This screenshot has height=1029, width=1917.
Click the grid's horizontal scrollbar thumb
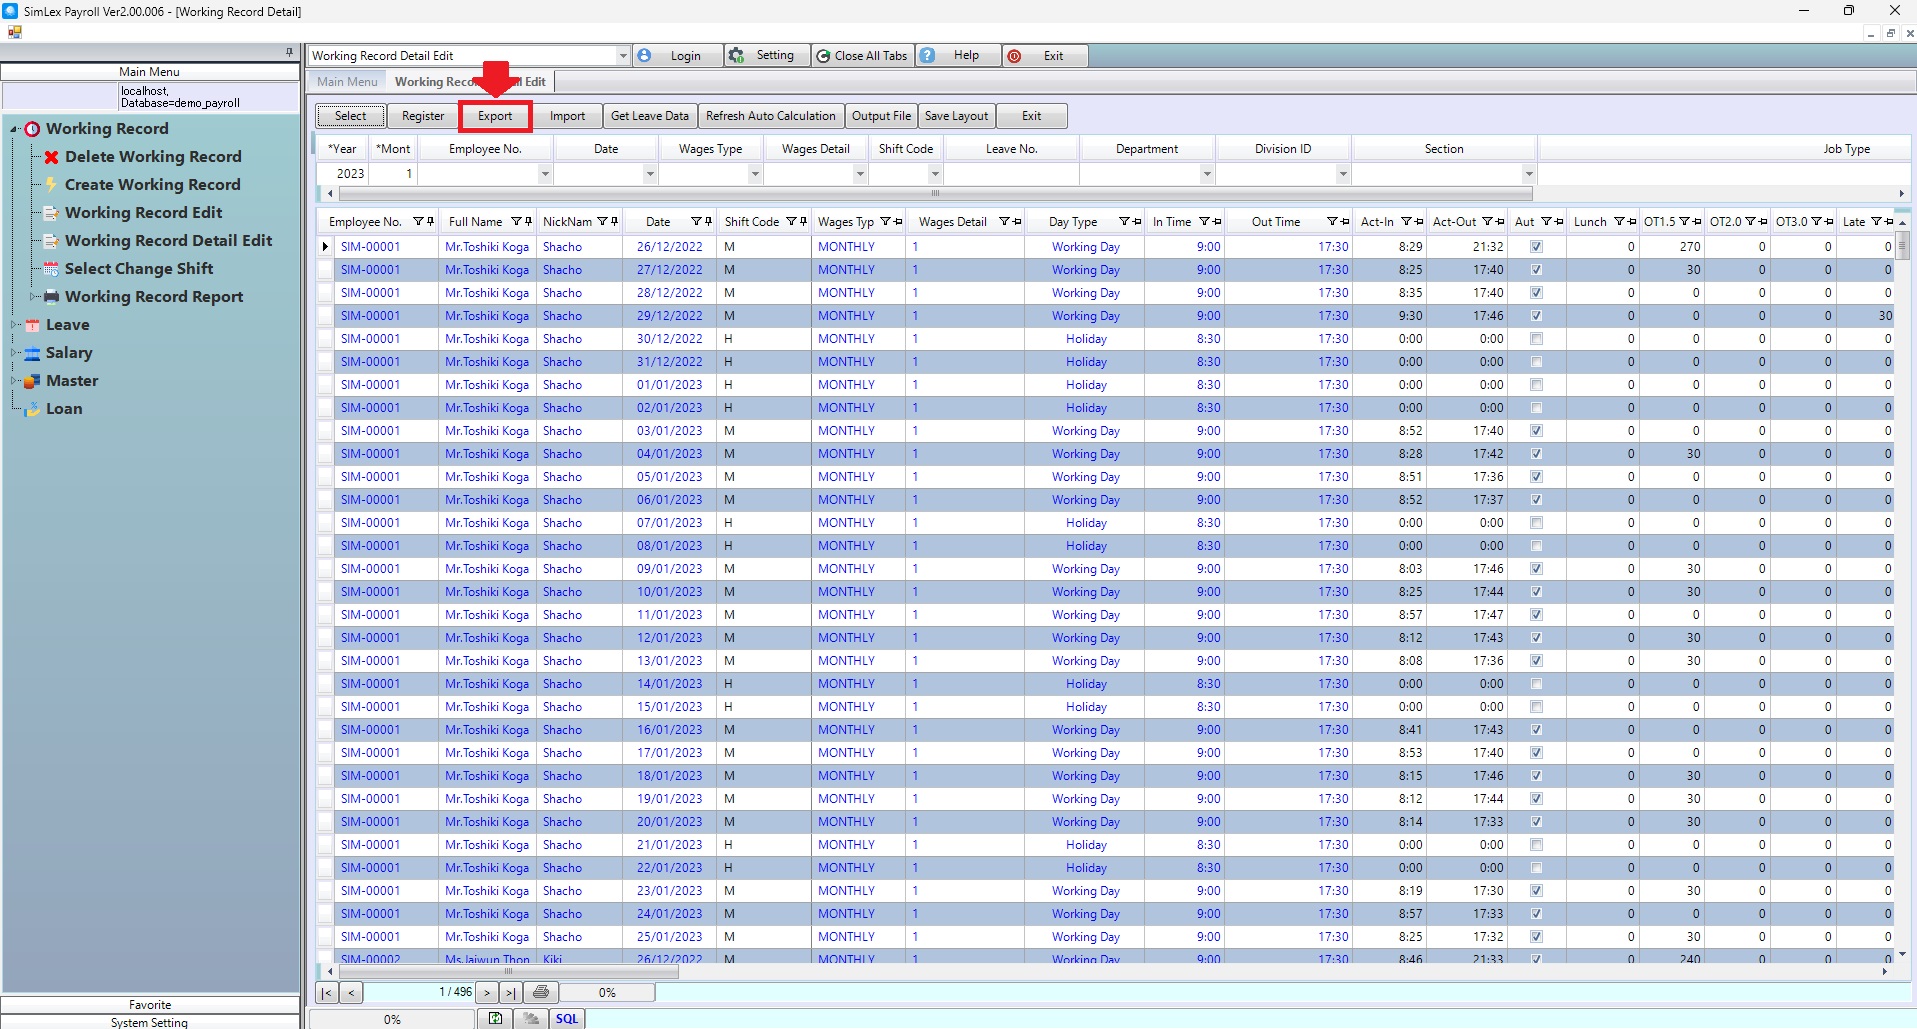pyautogui.click(x=508, y=971)
